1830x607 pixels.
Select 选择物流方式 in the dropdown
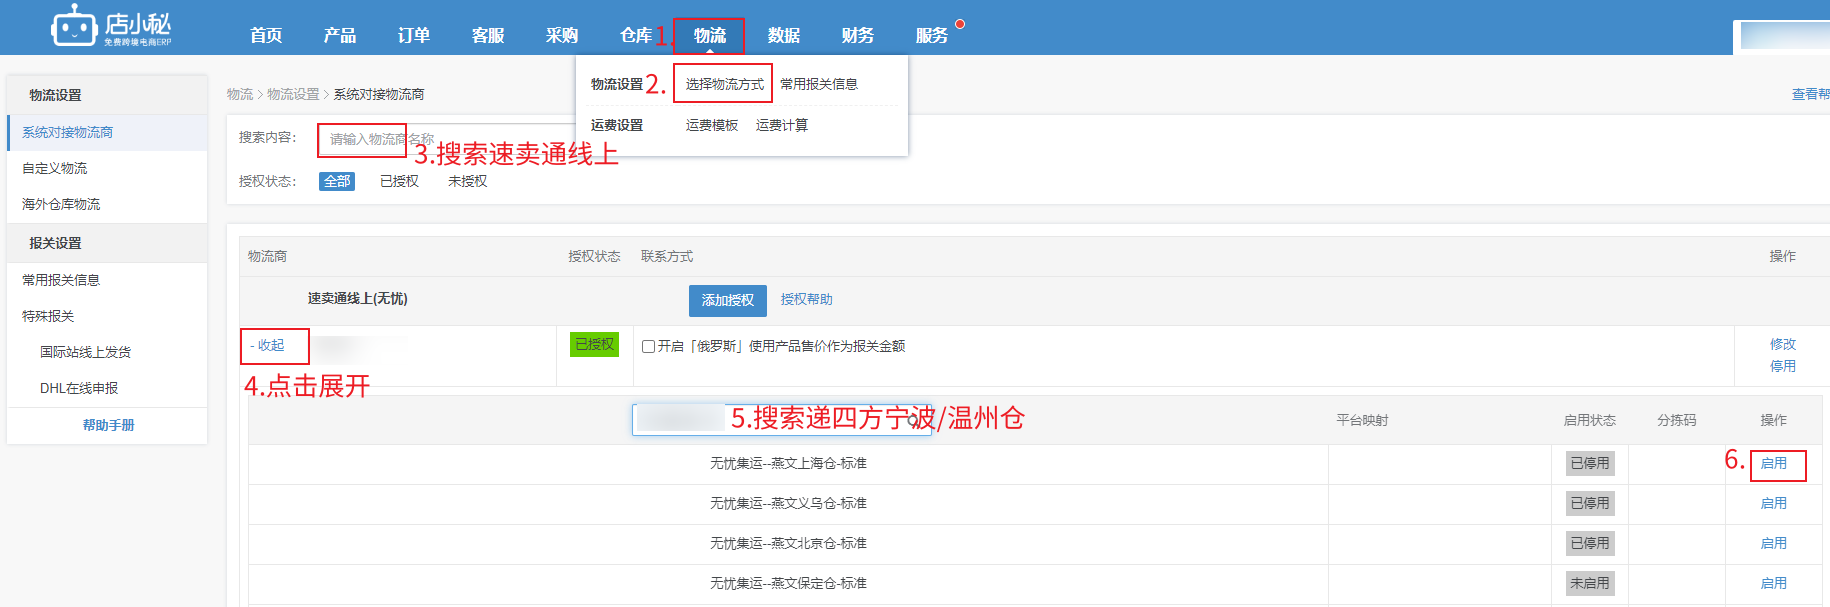click(x=725, y=84)
